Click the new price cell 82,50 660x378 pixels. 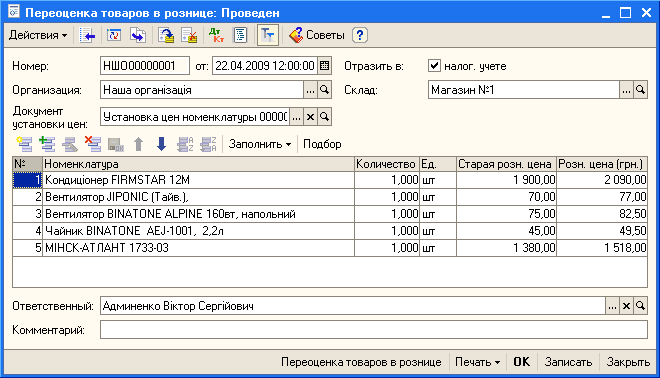602,214
